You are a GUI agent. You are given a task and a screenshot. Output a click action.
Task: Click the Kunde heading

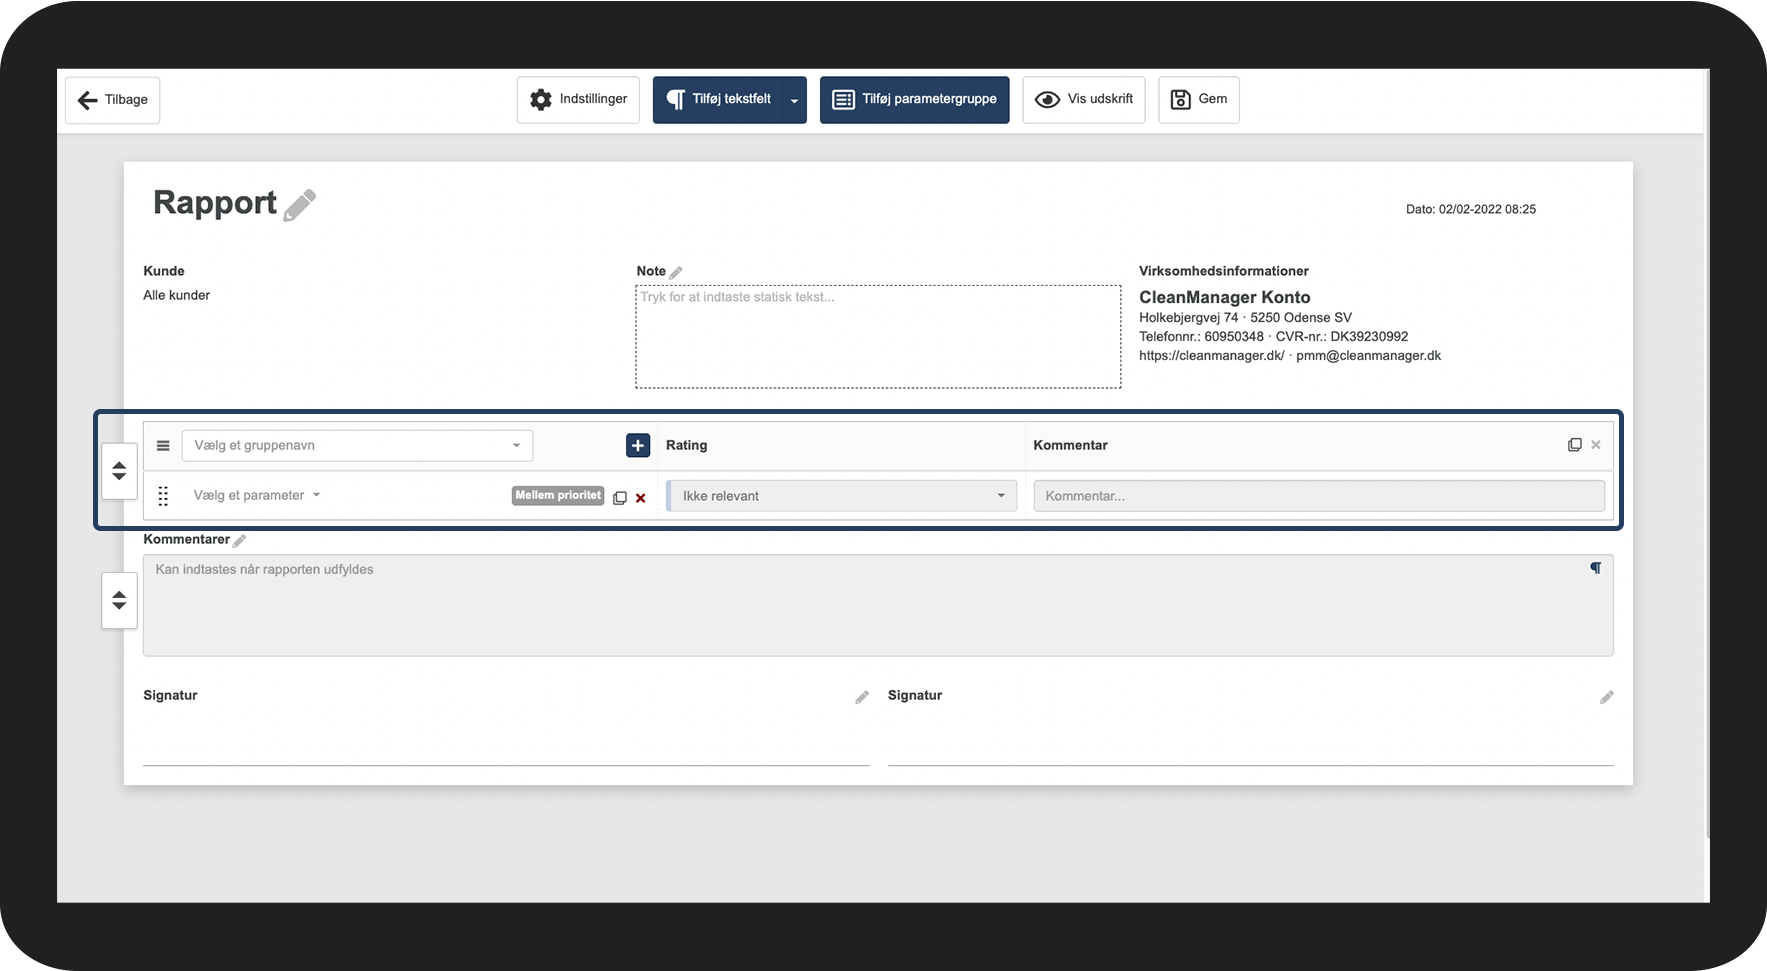[164, 271]
